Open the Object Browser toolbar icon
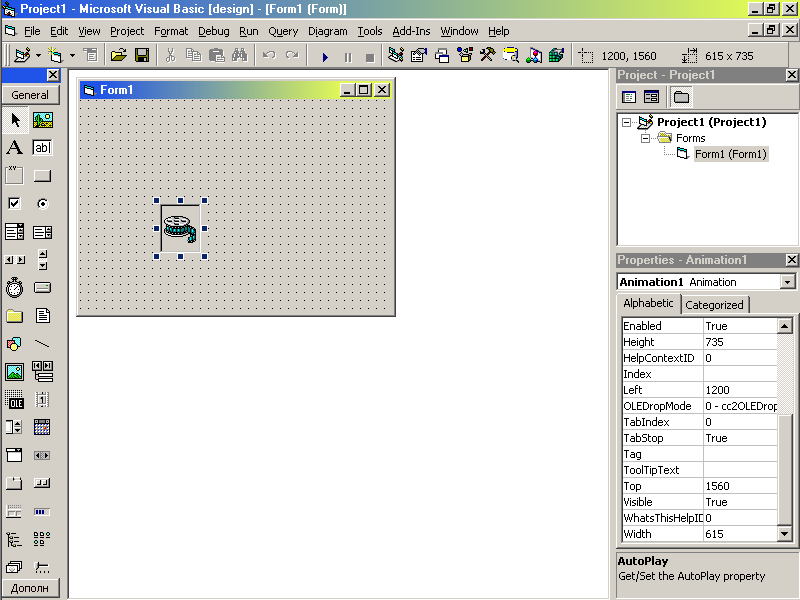This screenshot has width=800, height=600. [x=465, y=55]
